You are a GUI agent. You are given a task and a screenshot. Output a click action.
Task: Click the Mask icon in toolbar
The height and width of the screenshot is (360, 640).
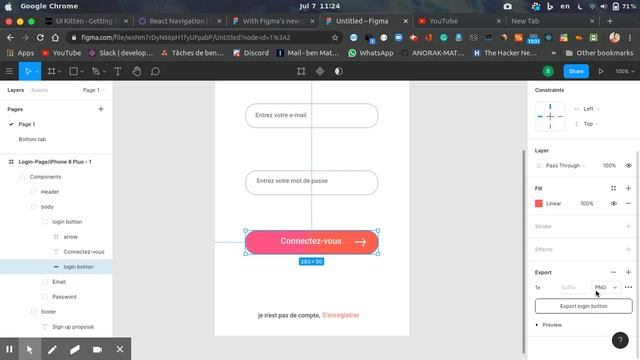point(338,71)
